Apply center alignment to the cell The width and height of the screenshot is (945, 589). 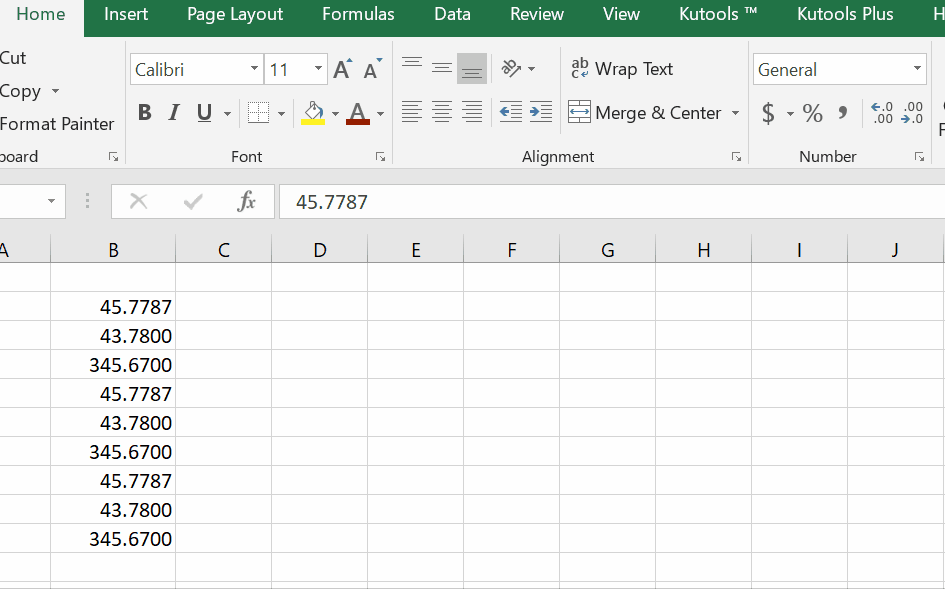441,112
